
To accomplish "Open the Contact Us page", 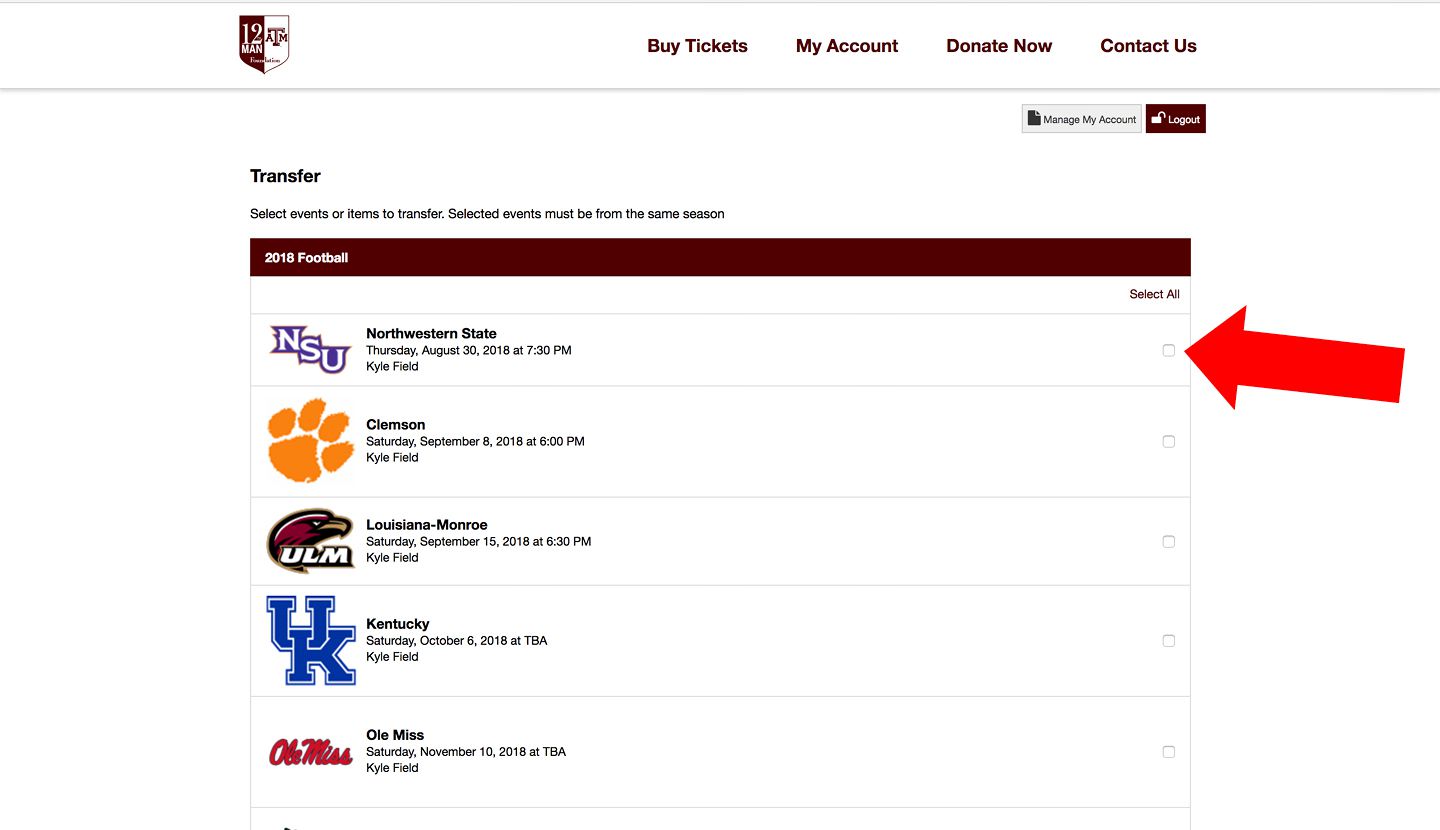I will [x=1148, y=46].
